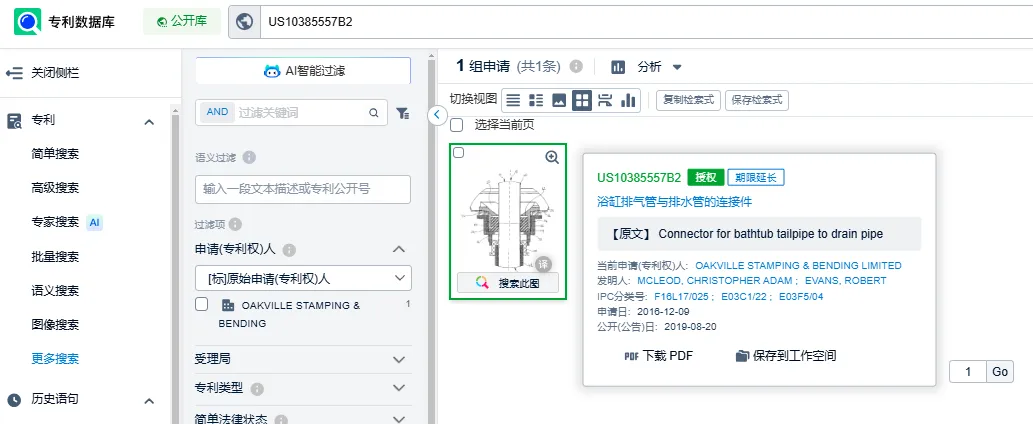The width and height of the screenshot is (1033, 424).
Task: Open 简单搜索 in the sidebar
Action: (x=55, y=154)
